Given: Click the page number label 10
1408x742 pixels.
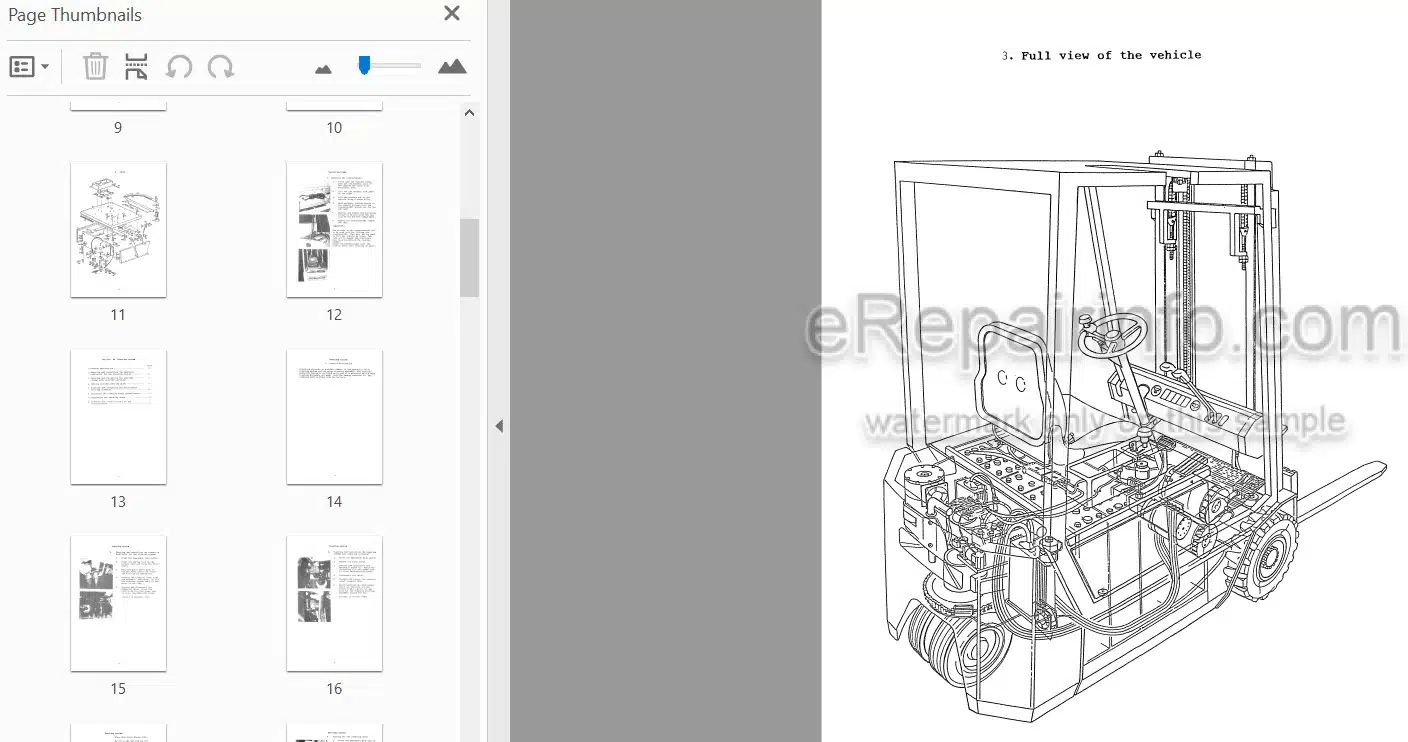Looking at the screenshot, I should (334, 128).
